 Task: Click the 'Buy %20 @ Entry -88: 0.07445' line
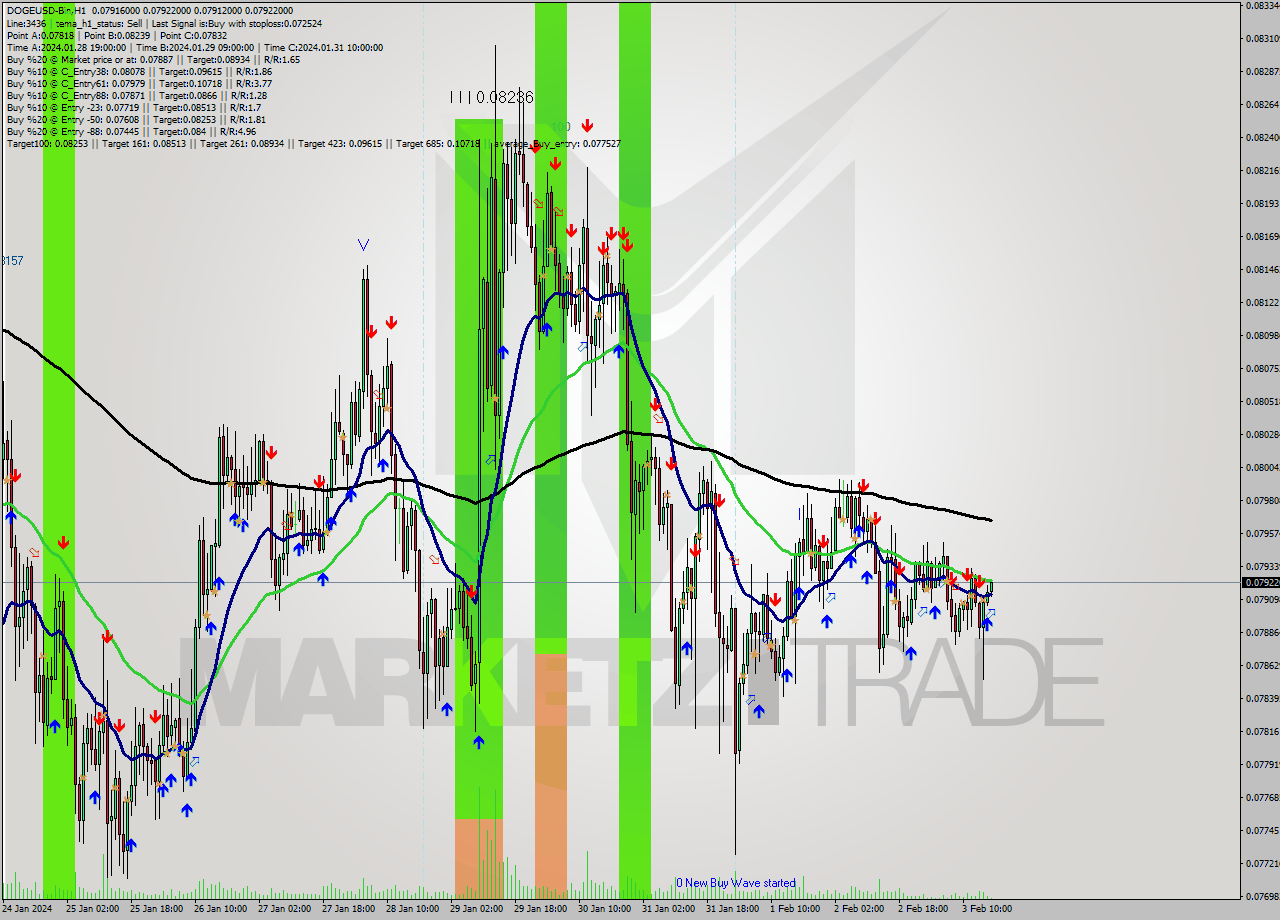pos(73,131)
